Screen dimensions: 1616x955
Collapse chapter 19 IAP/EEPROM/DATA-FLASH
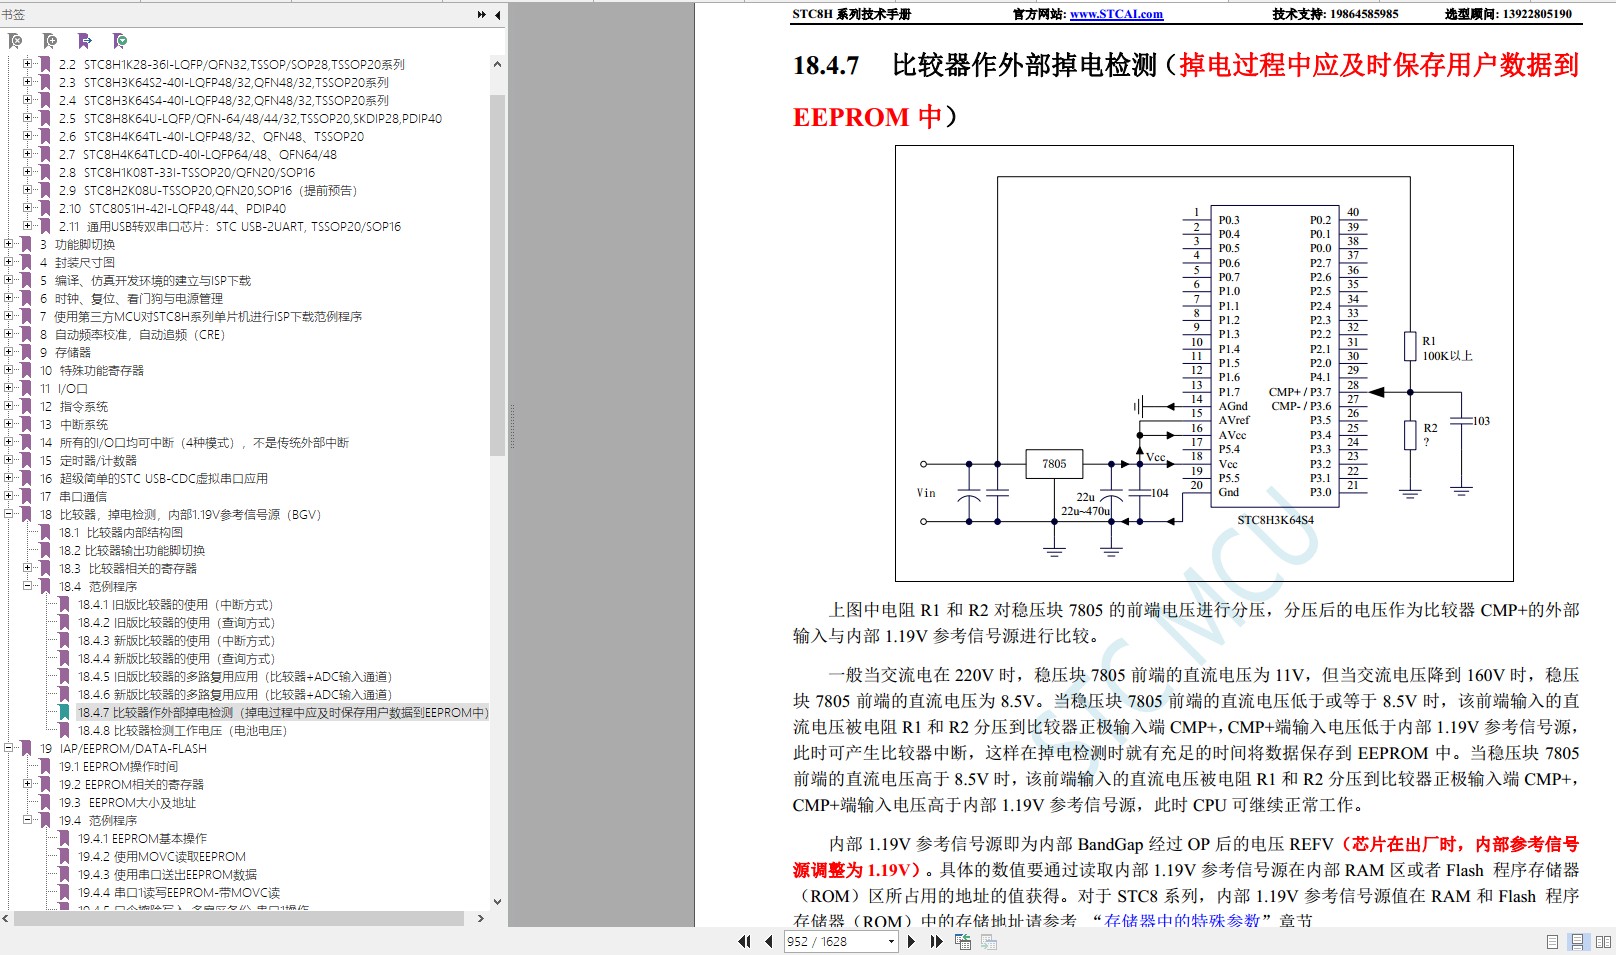click(x=9, y=748)
